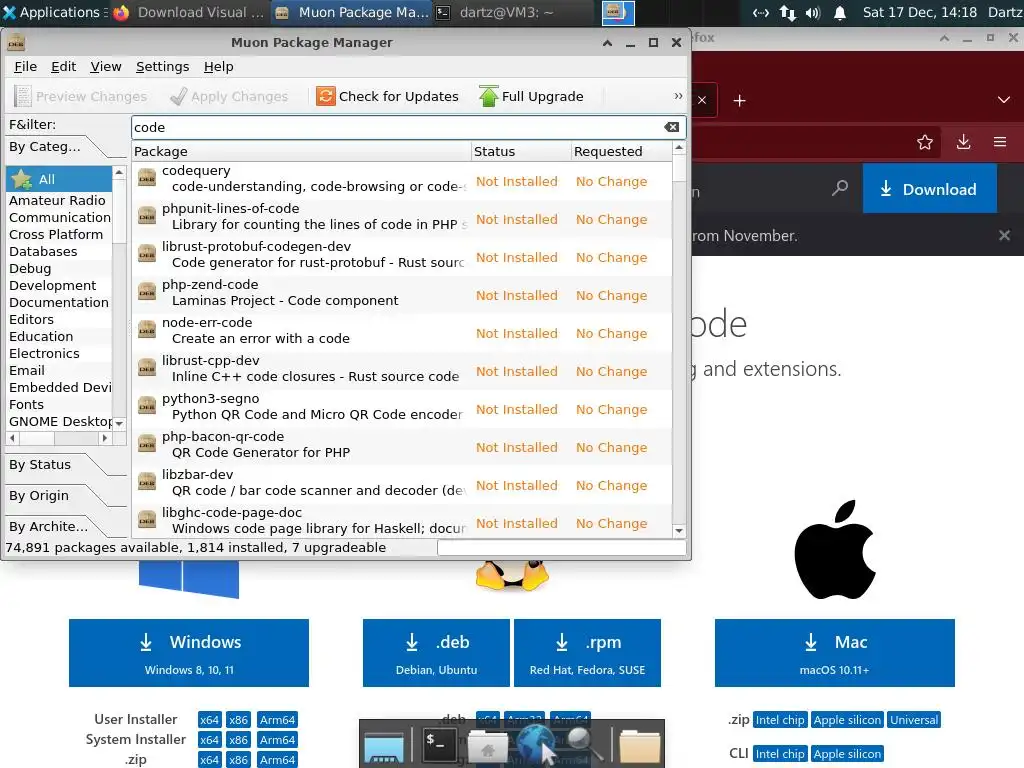
Task: Click the php-zend-code package icon
Action: pyautogui.click(x=147, y=291)
